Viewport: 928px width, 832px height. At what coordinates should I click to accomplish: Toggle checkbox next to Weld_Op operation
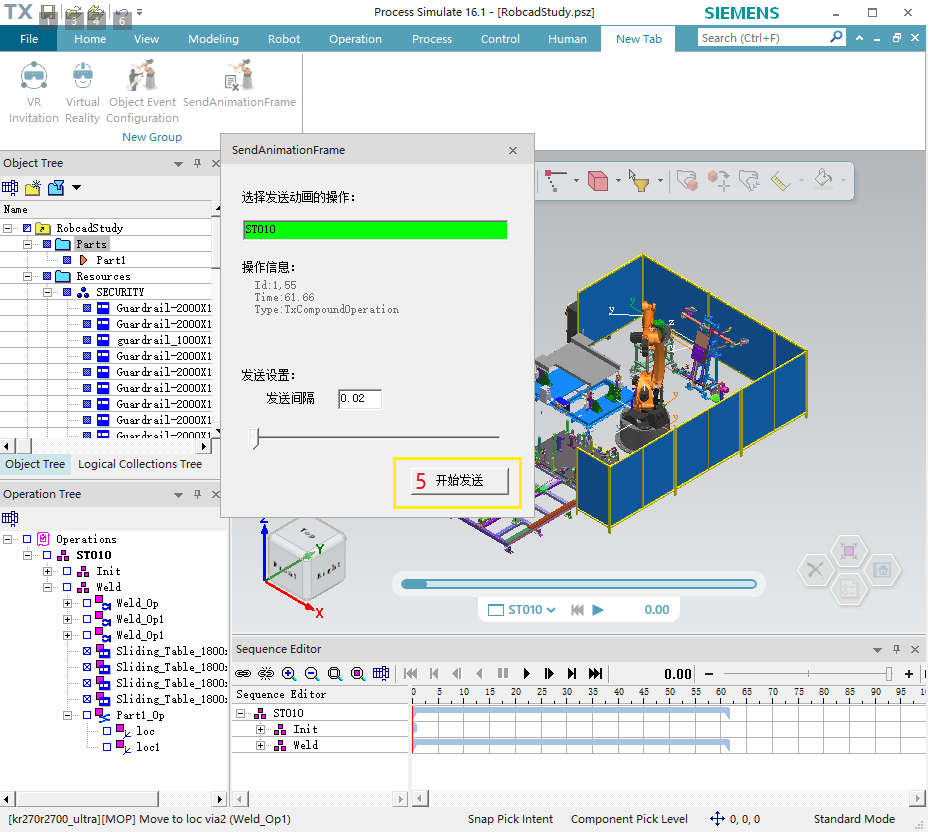(87, 603)
